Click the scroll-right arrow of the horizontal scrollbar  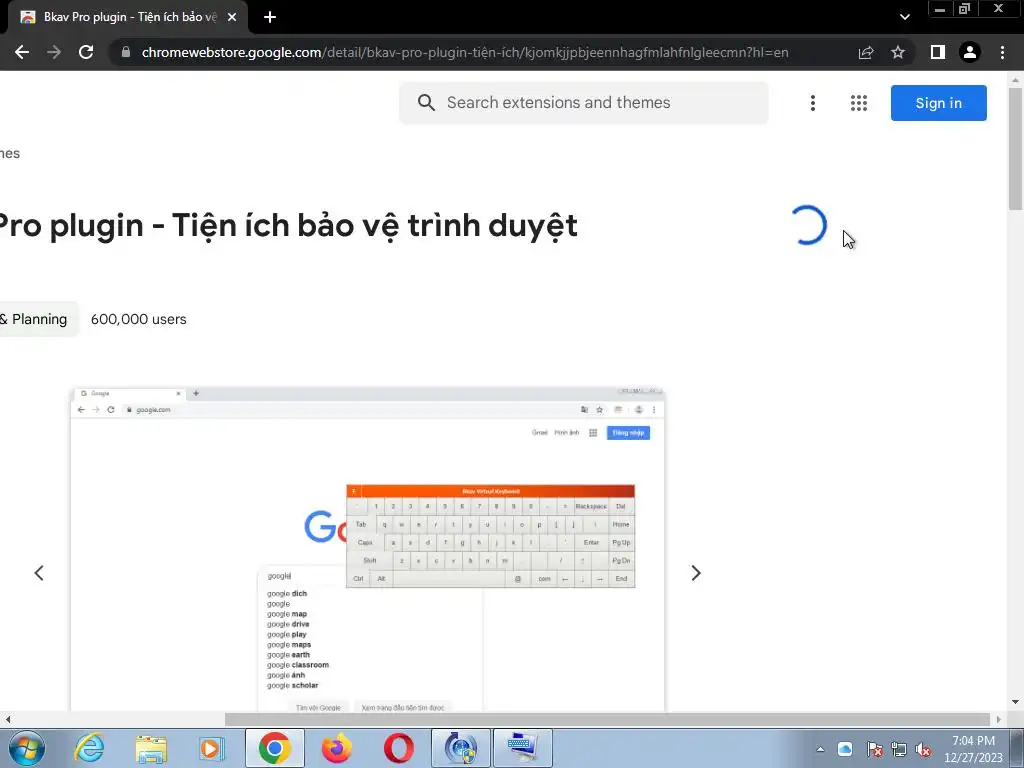[999, 719]
